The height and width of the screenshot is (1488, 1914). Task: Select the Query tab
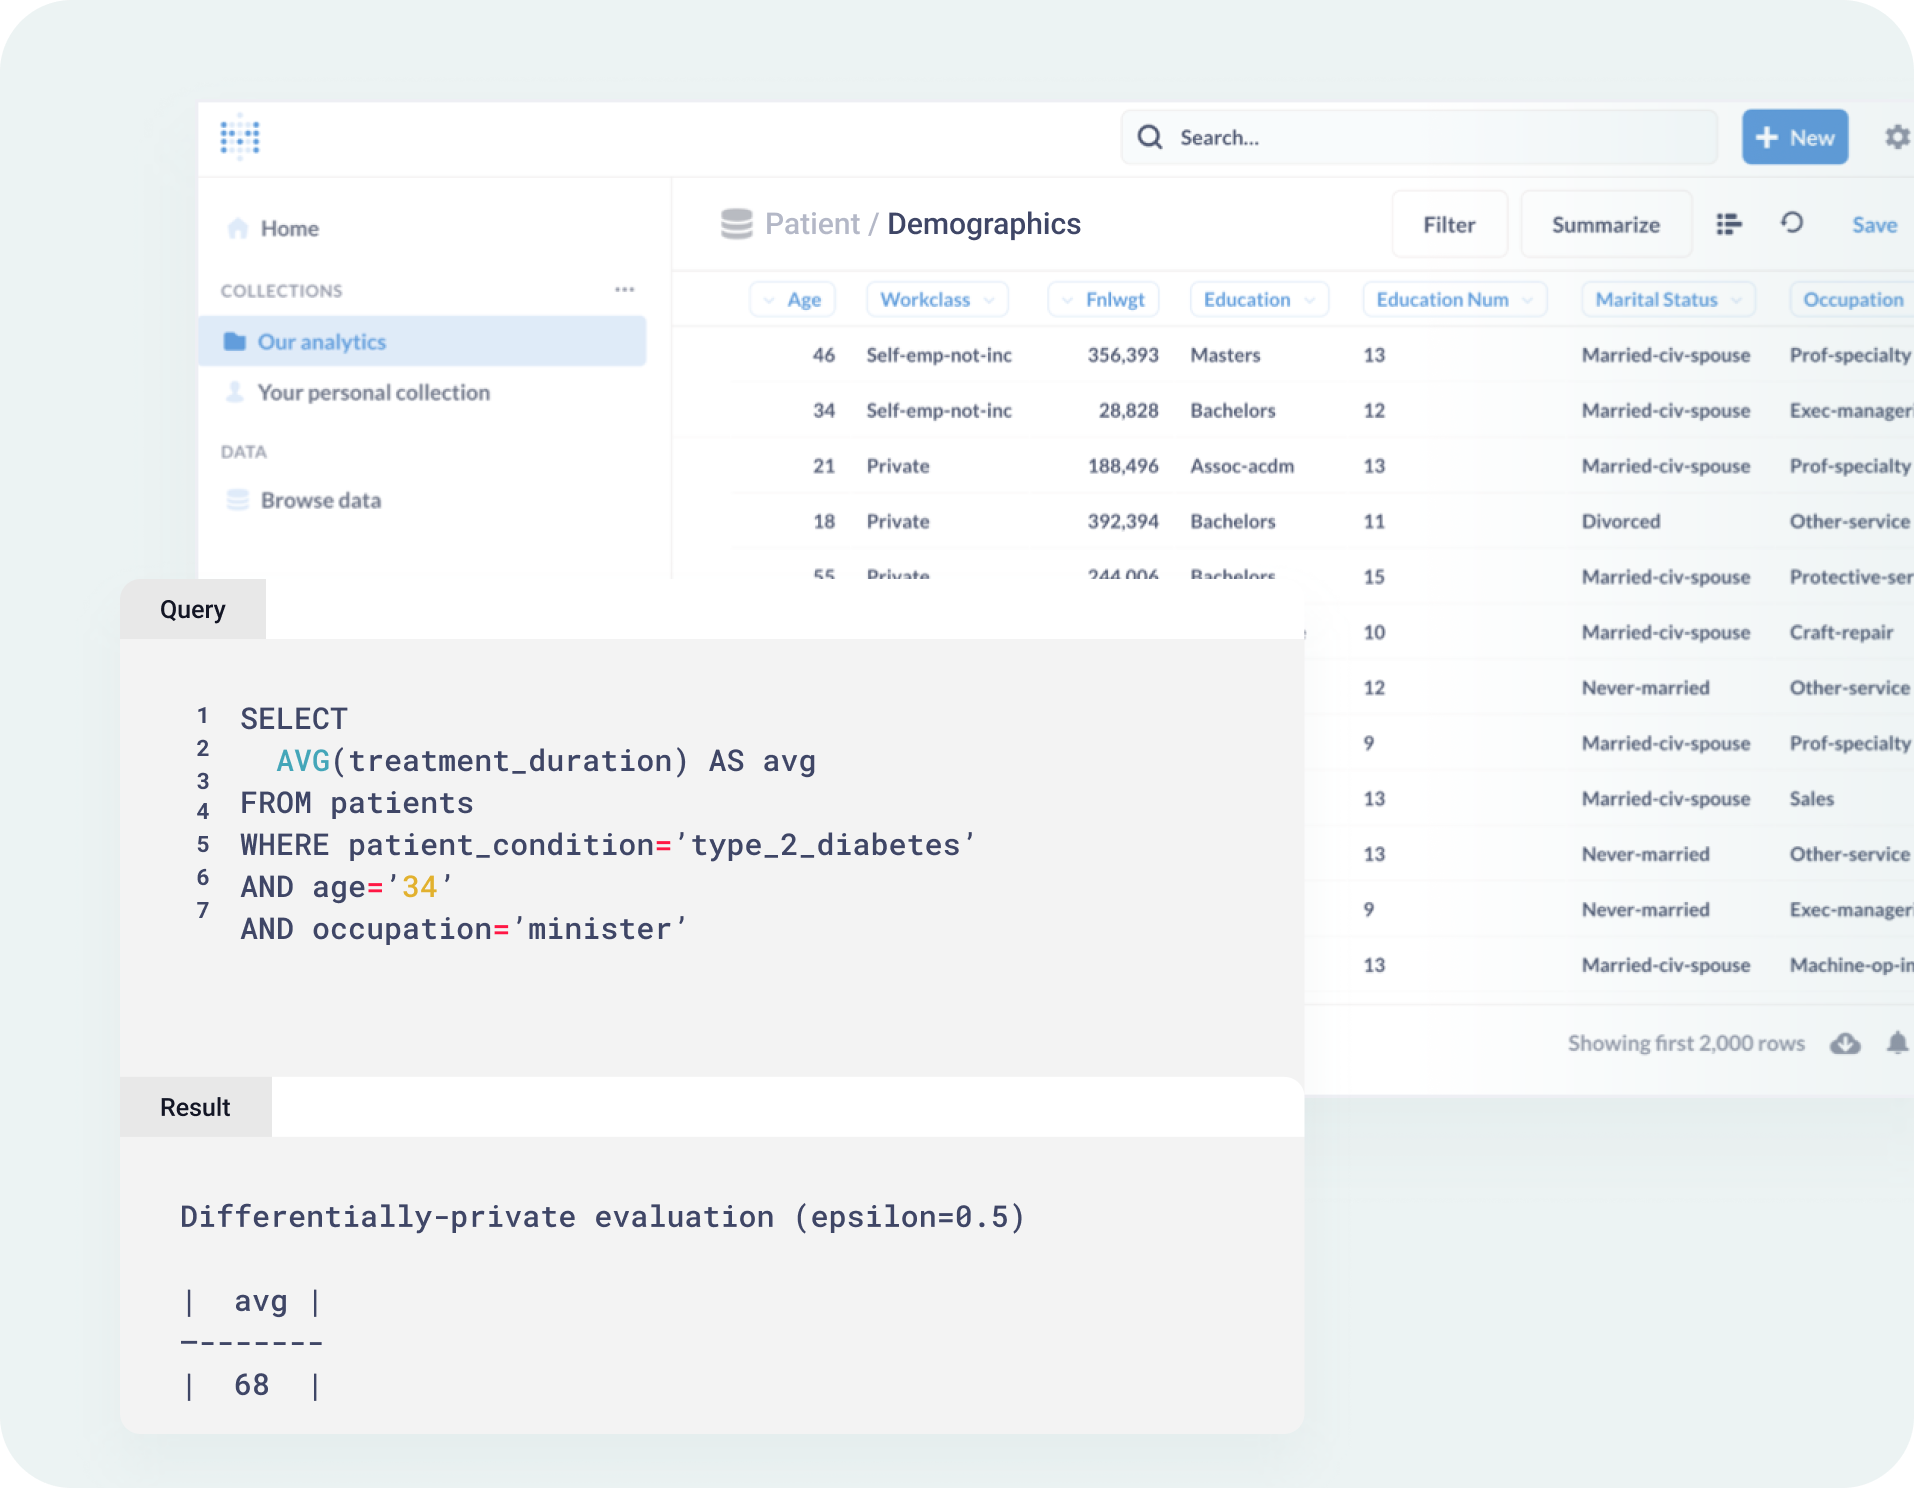coord(193,609)
